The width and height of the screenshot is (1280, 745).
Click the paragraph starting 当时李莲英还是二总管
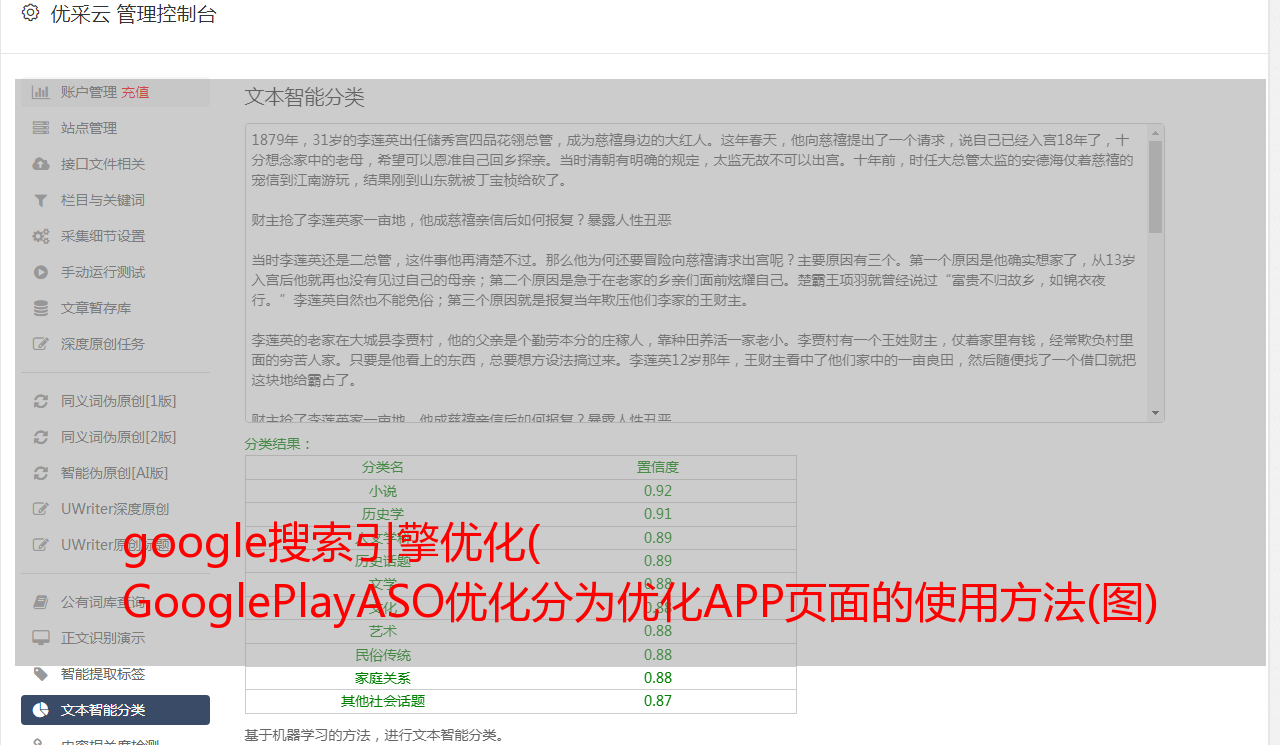point(693,280)
